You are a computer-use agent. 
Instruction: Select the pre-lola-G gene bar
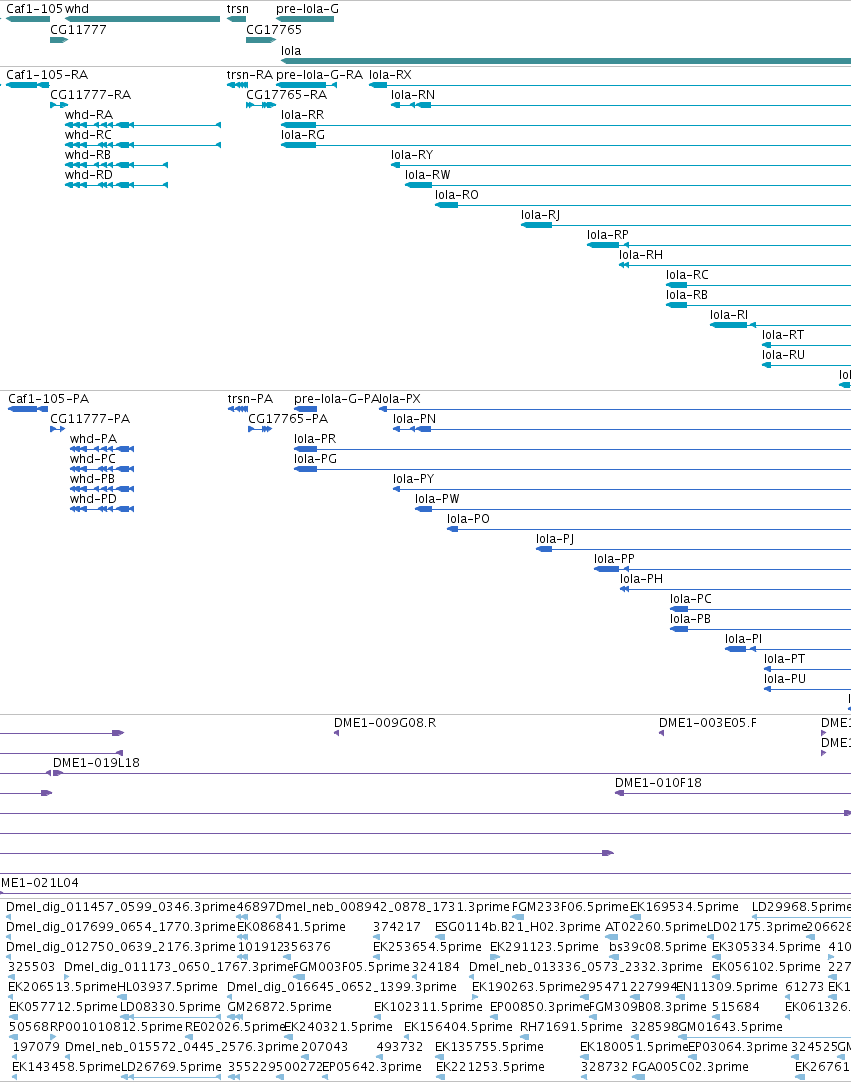click(x=305, y=19)
